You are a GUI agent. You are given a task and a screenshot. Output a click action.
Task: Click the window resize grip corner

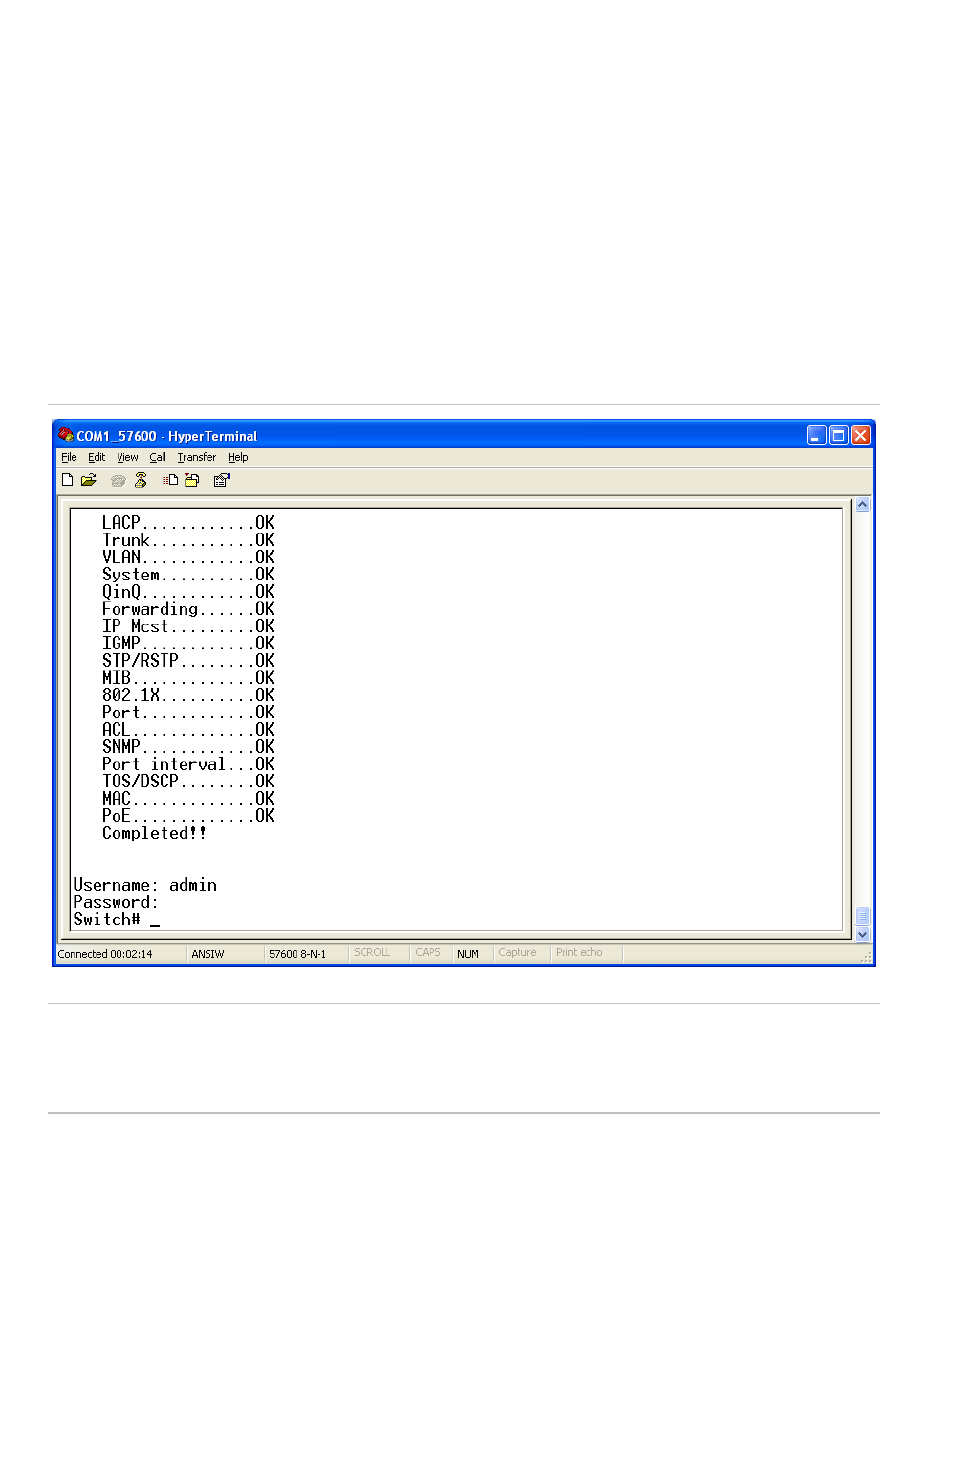pyautogui.click(x=866, y=957)
